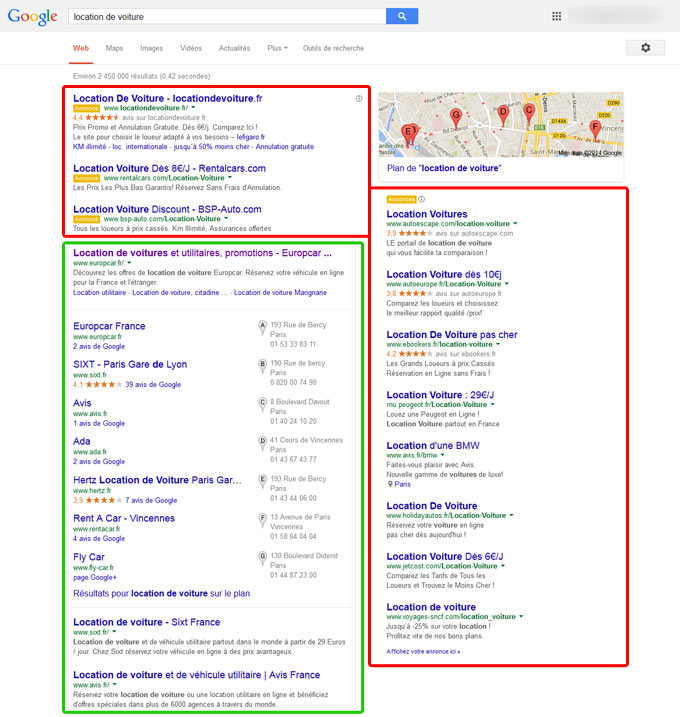Open the Location Voiture Dès 6€/J jetcost ad
The image size is (680, 717).
click(445, 556)
